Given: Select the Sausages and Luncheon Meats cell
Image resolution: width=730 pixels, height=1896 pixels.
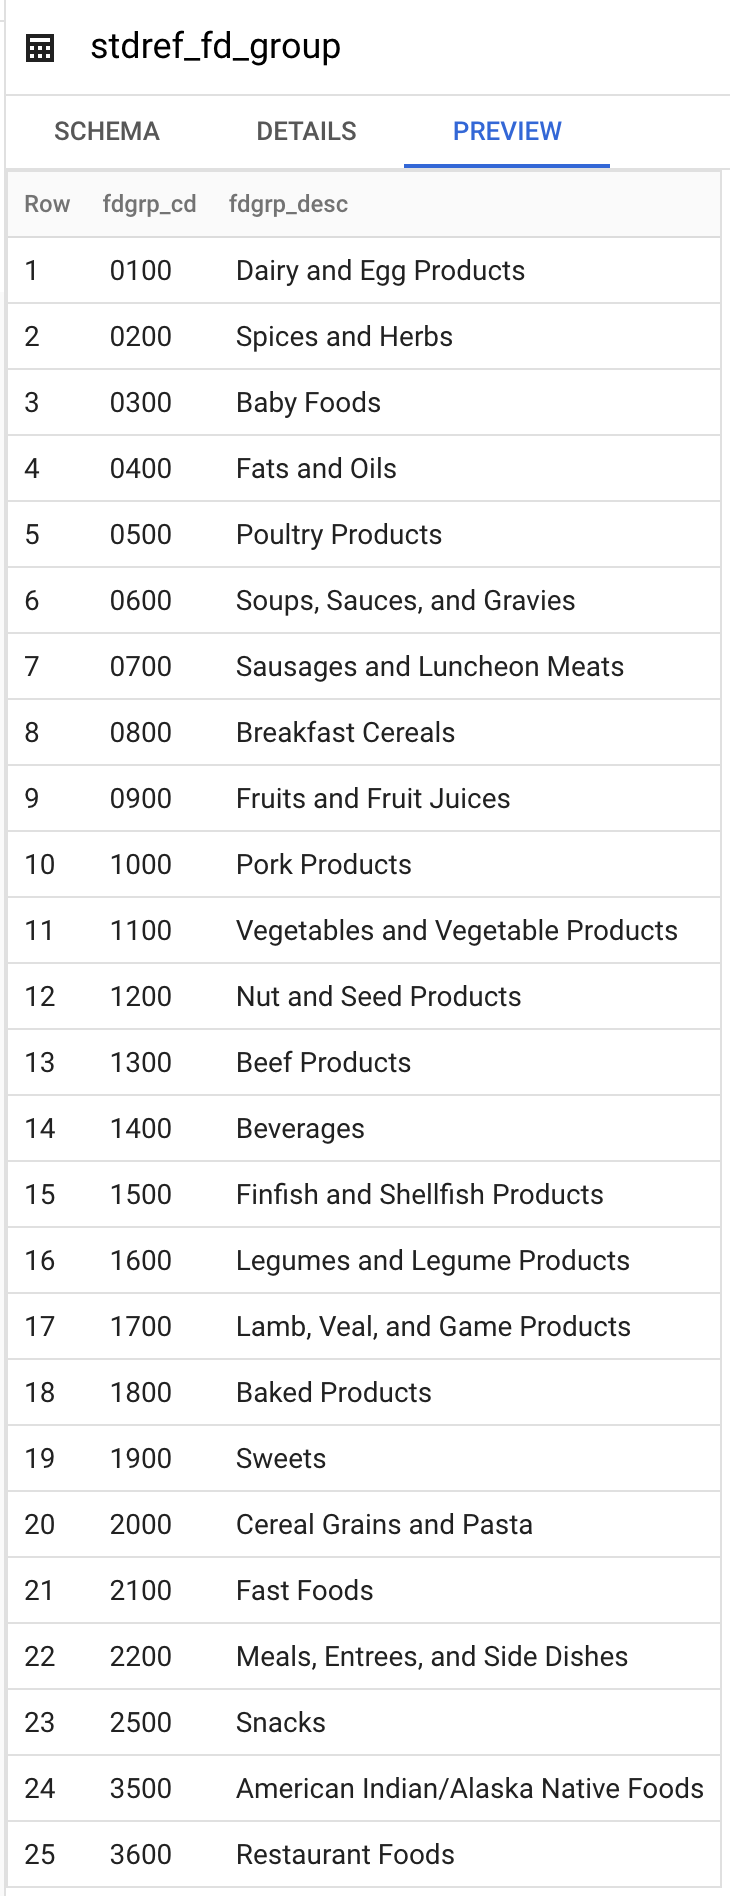Looking at the screenshot, I should pyautogui.click(x=430, y=667).
